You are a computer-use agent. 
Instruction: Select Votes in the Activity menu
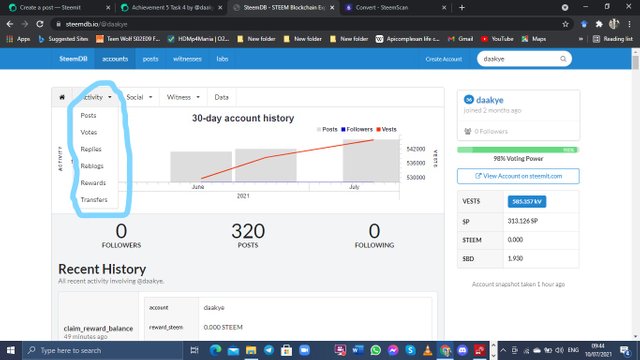(89, 132)
